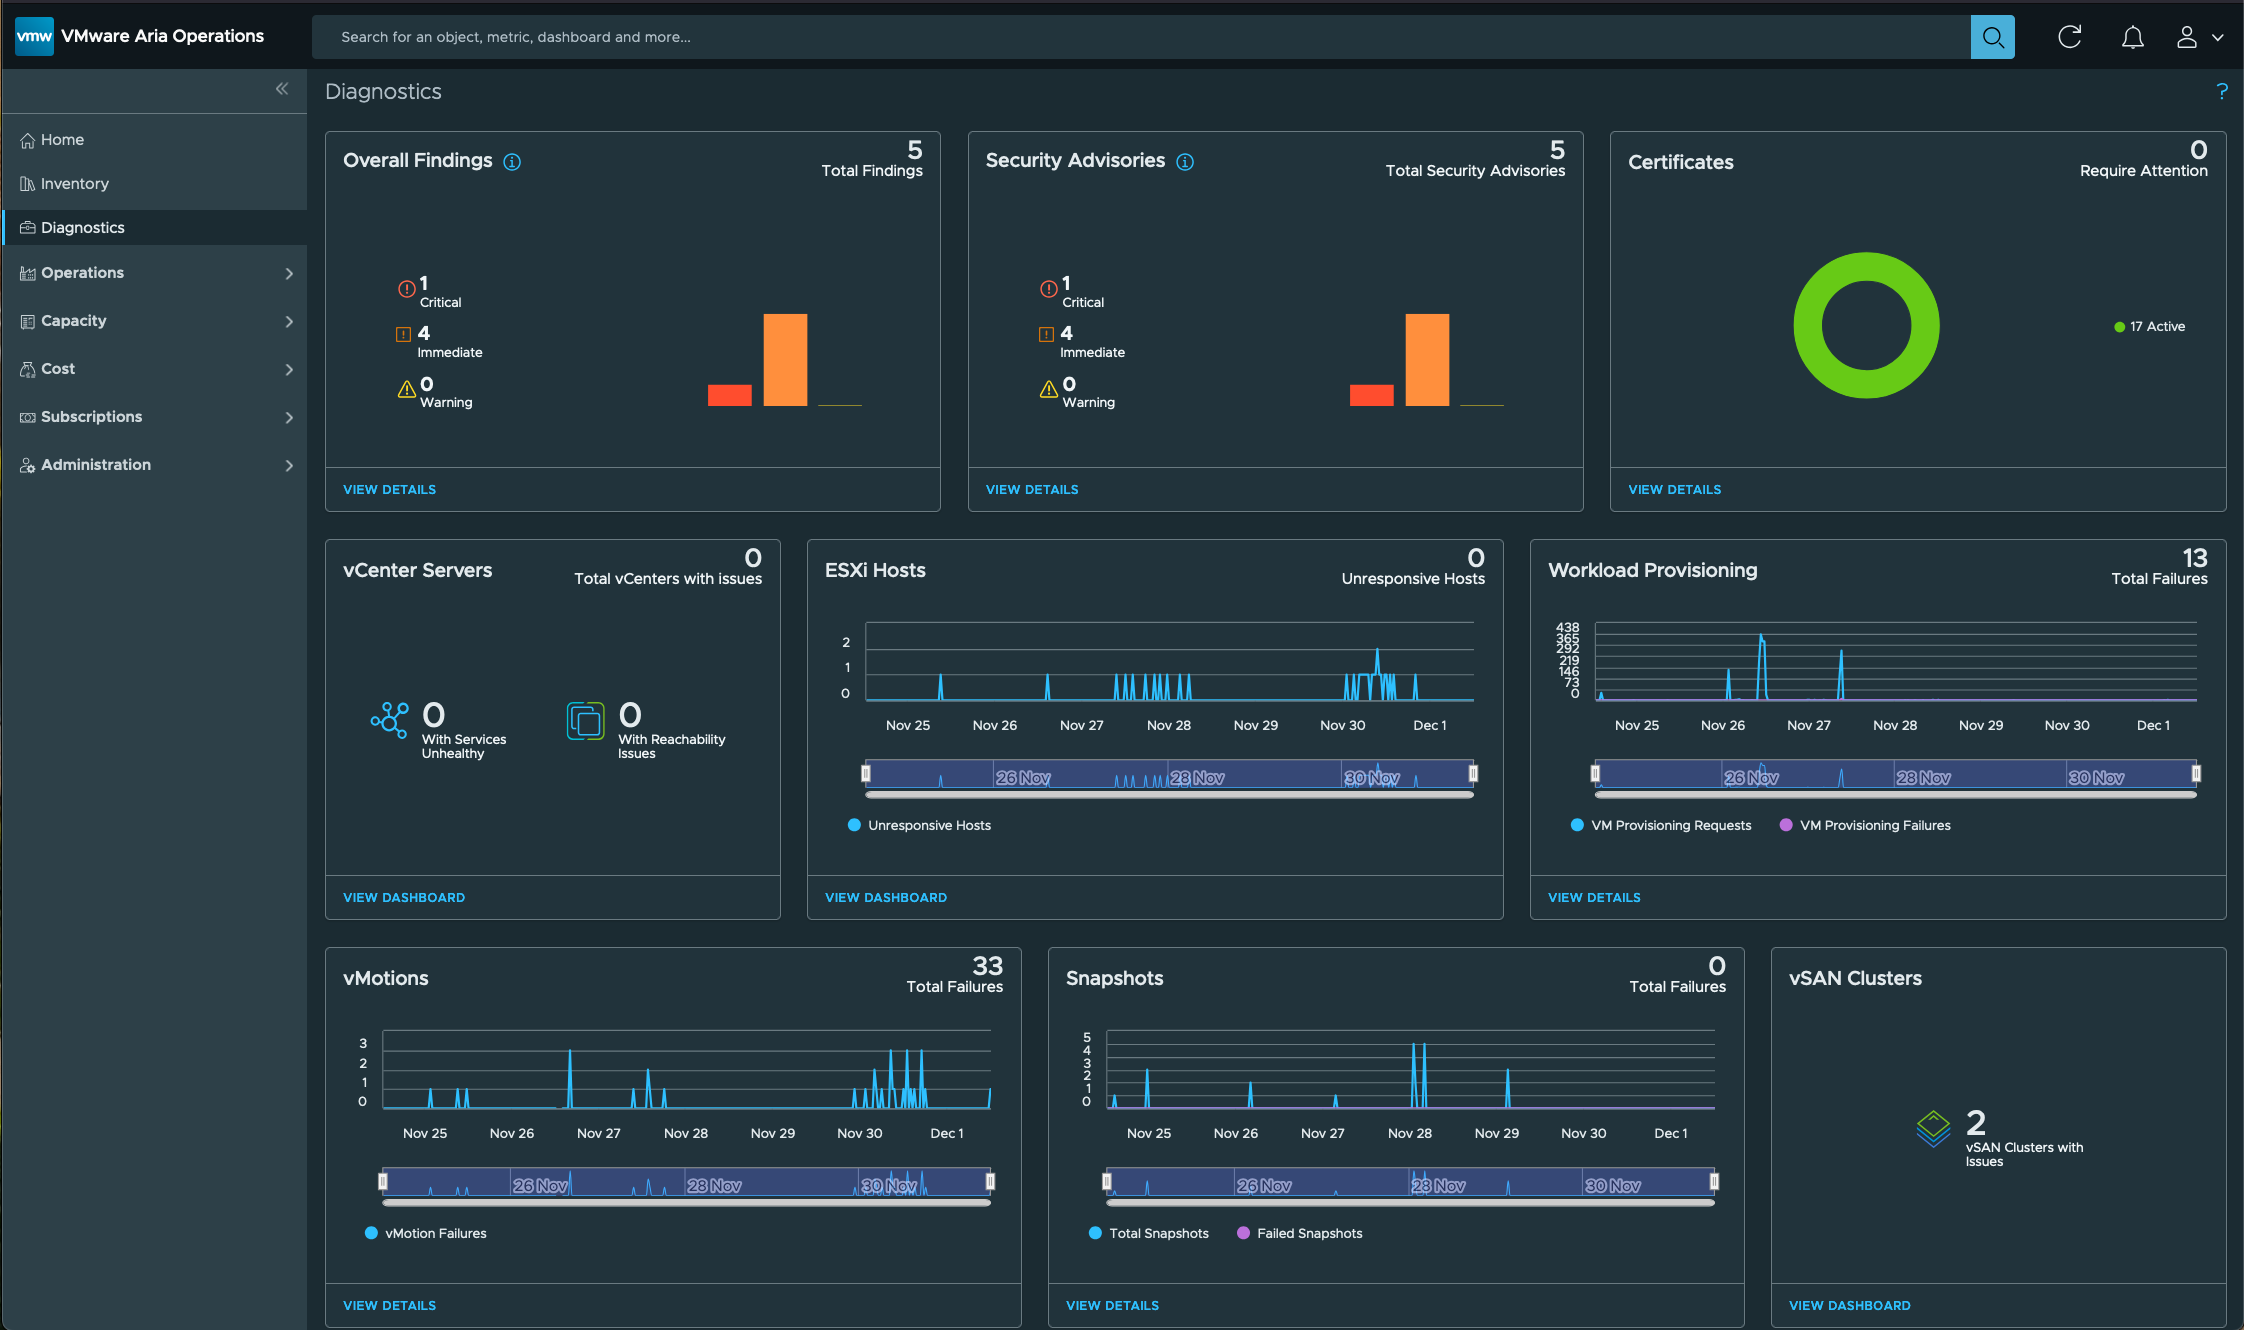Click the Subscriptions label in the sidebar

click(91, 417)
